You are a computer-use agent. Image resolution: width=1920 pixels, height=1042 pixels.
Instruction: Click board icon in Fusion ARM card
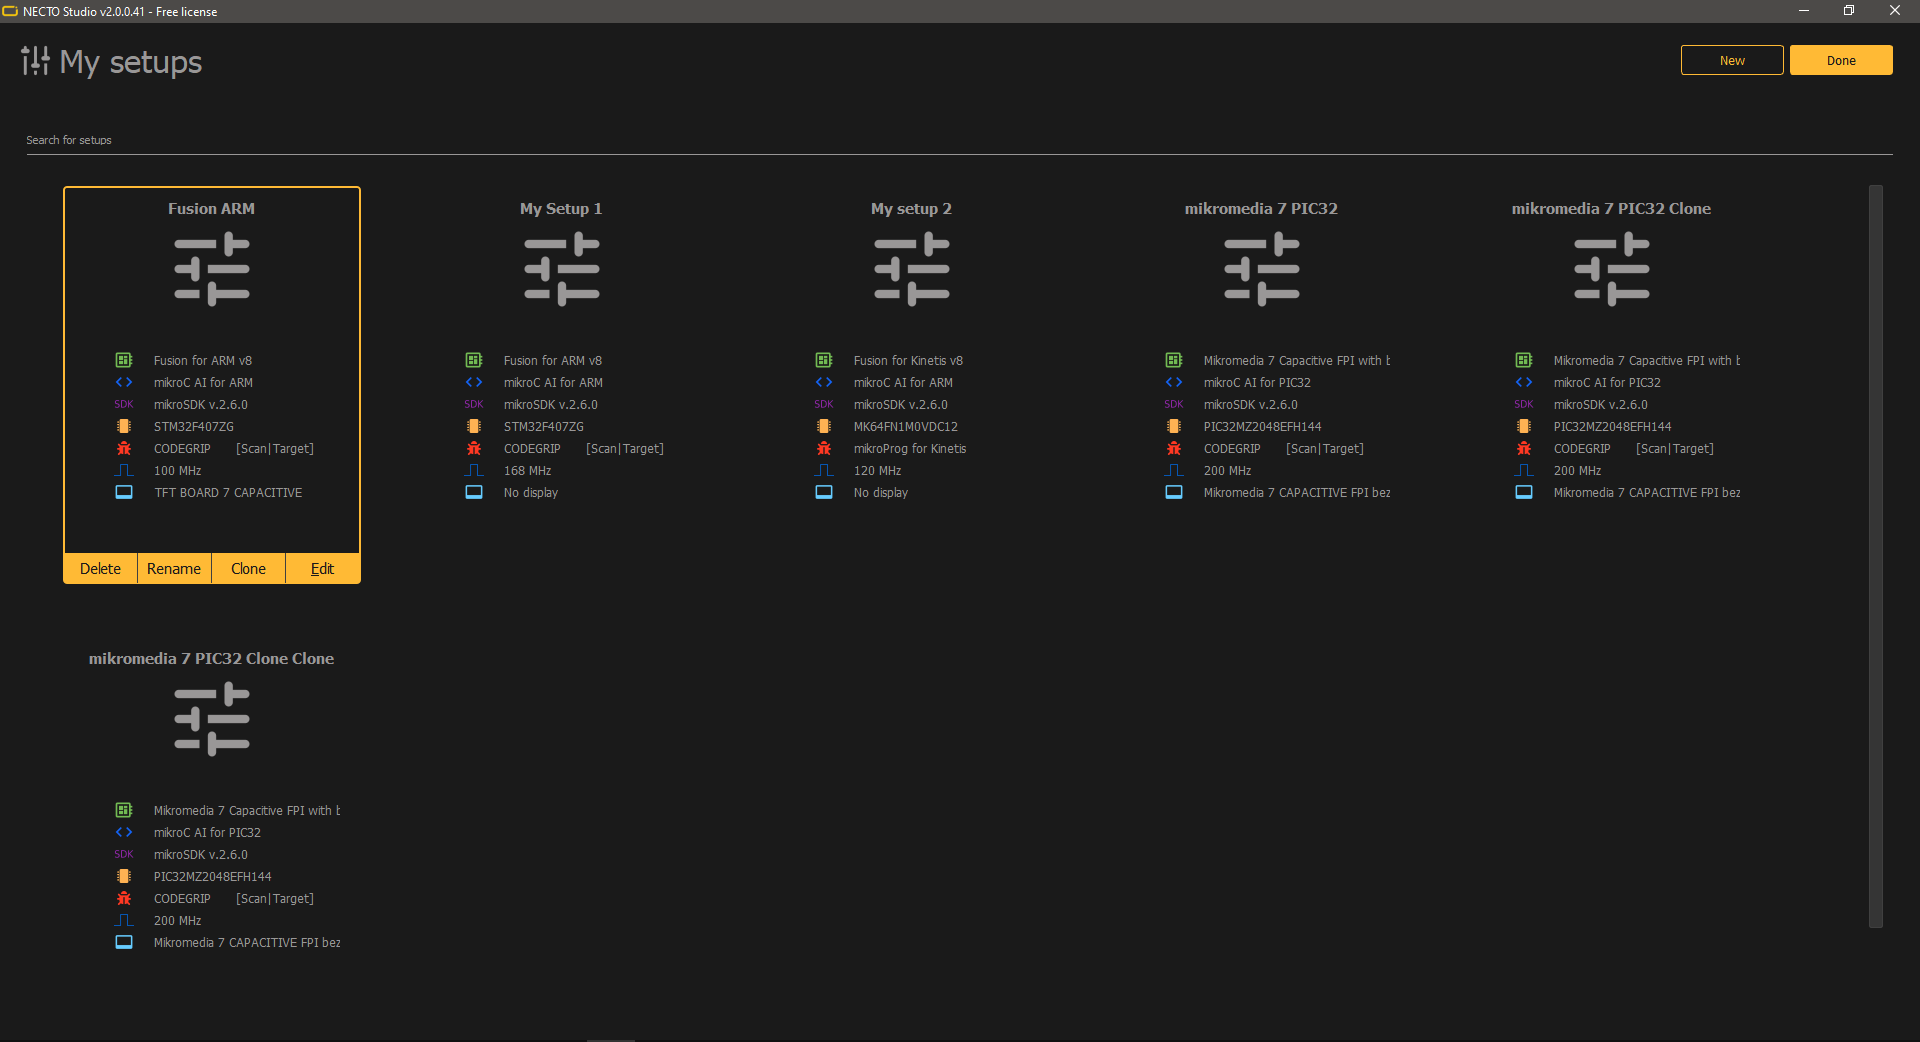[124, 360]
